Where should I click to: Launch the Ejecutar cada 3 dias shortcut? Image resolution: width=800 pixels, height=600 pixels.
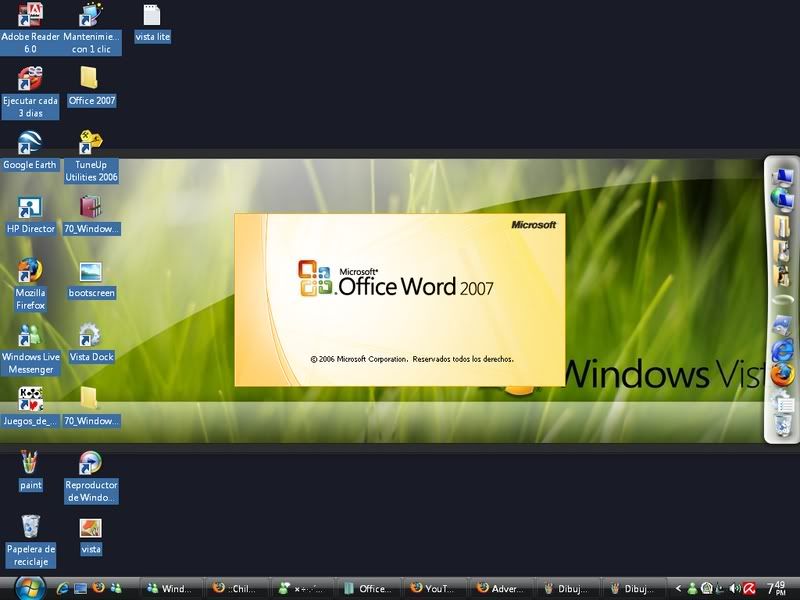[30, 92]
